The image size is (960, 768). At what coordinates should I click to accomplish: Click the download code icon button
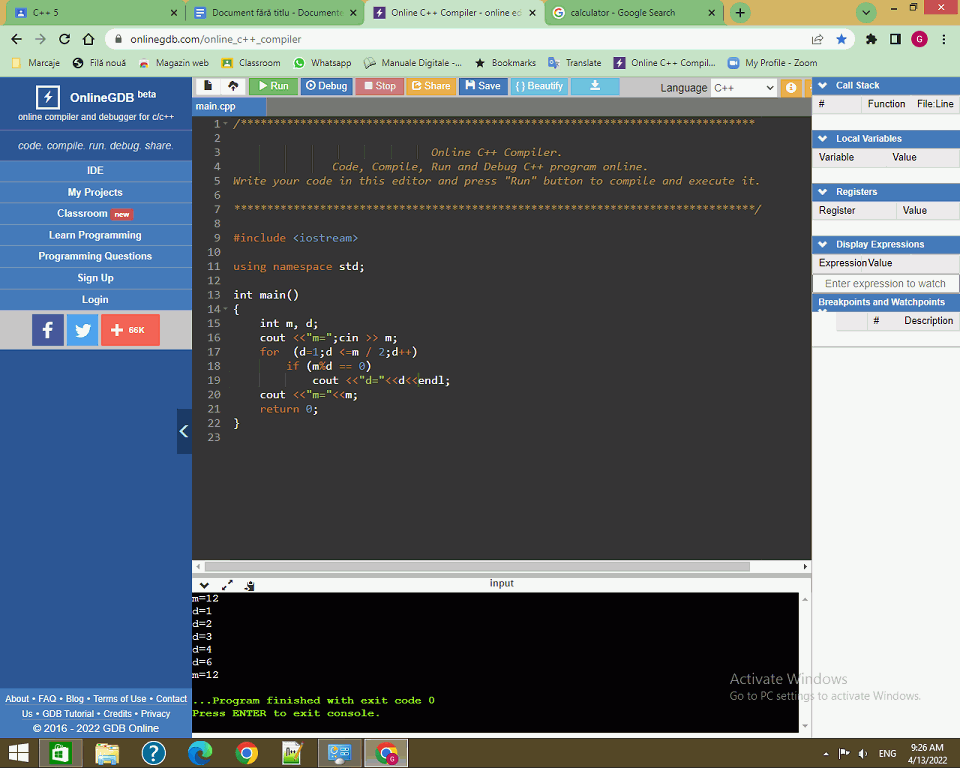(x=595, y=86)
